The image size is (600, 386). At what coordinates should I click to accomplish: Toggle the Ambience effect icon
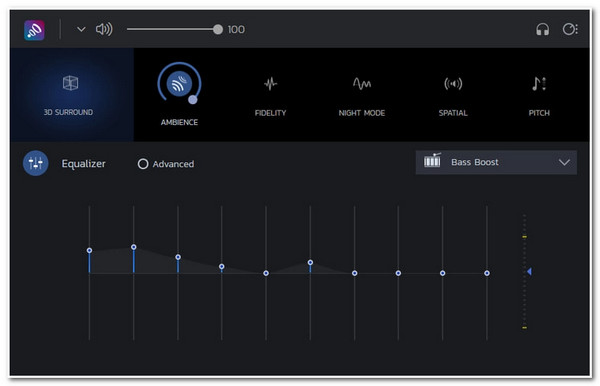pos(179,83)
